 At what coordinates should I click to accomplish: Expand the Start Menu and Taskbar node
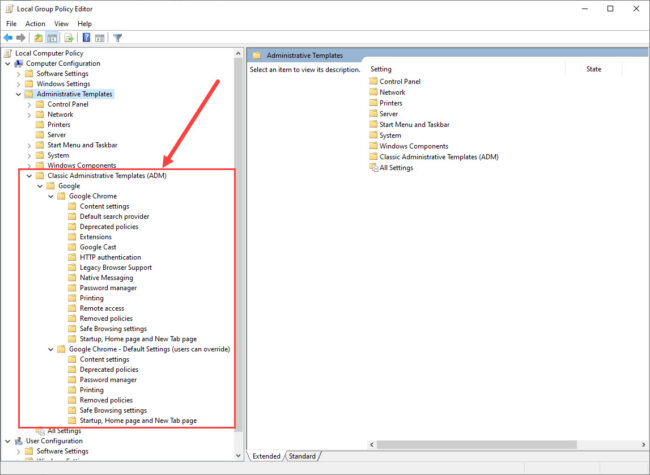click(x=29, y=145)
